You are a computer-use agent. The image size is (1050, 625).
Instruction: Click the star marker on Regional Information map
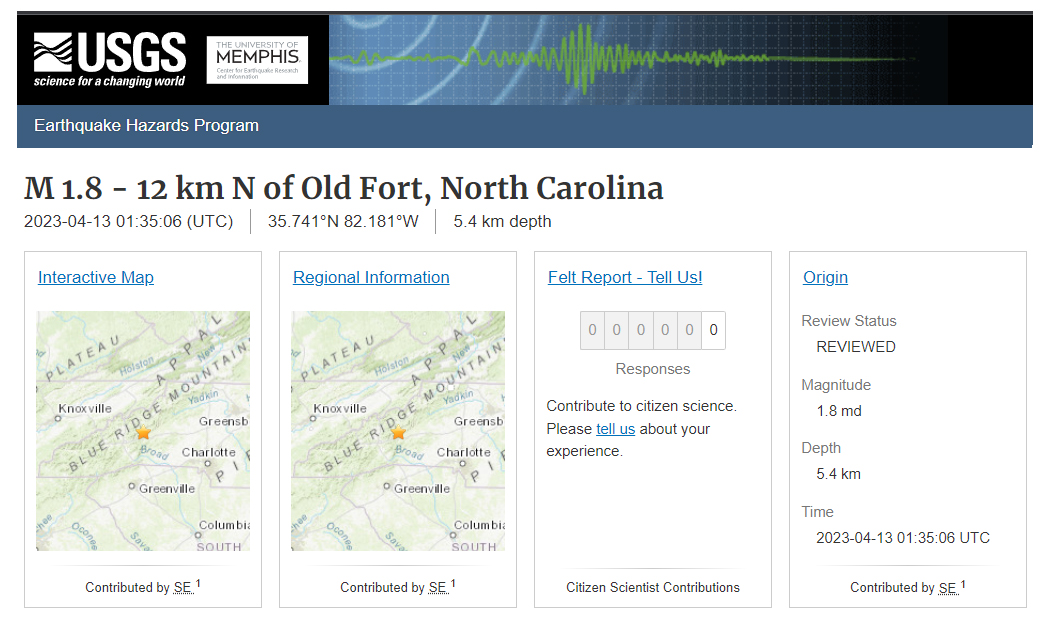tap(398, 433)
